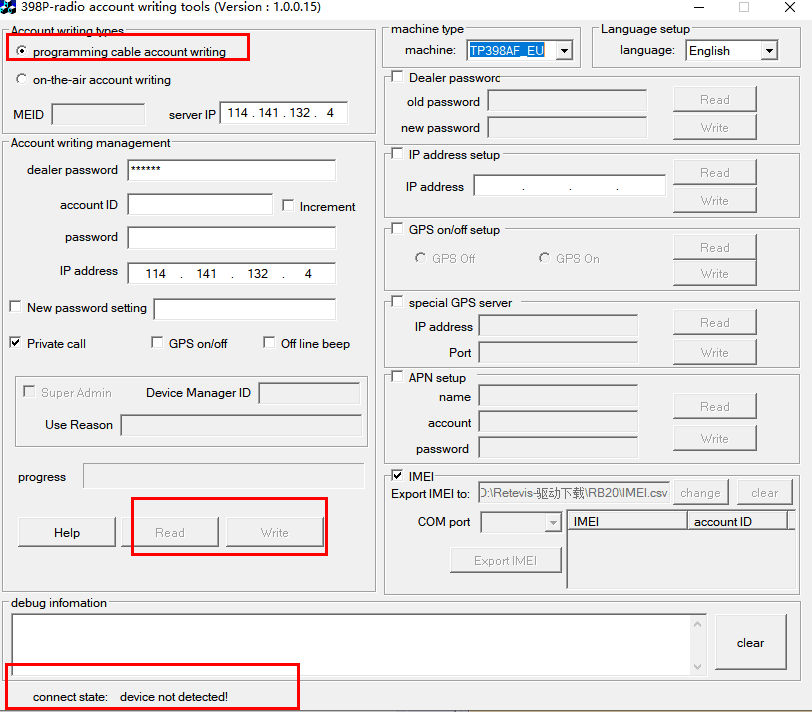This screenshot has height=712, width=812.
Task: Click the dealer password field
Action: [x=231, y=170]
